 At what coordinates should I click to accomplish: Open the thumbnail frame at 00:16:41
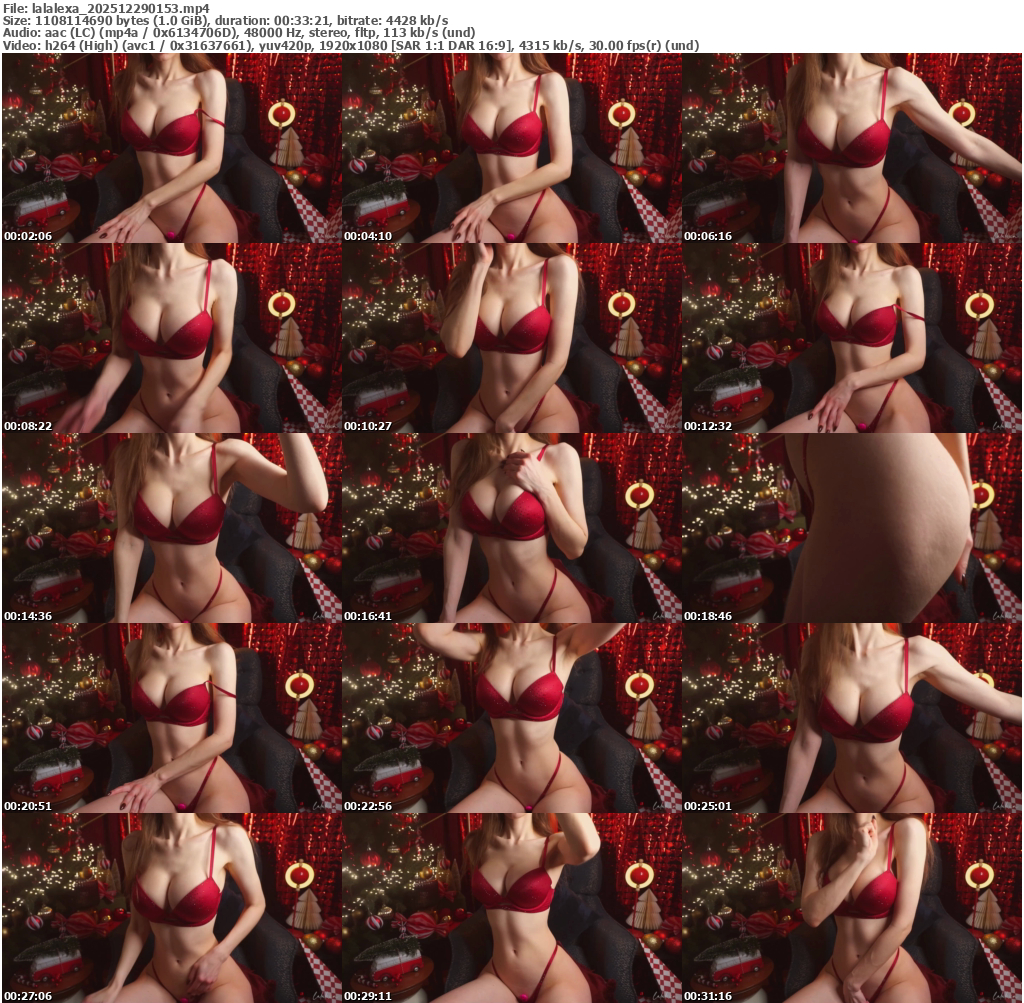(x=511, y=528)
